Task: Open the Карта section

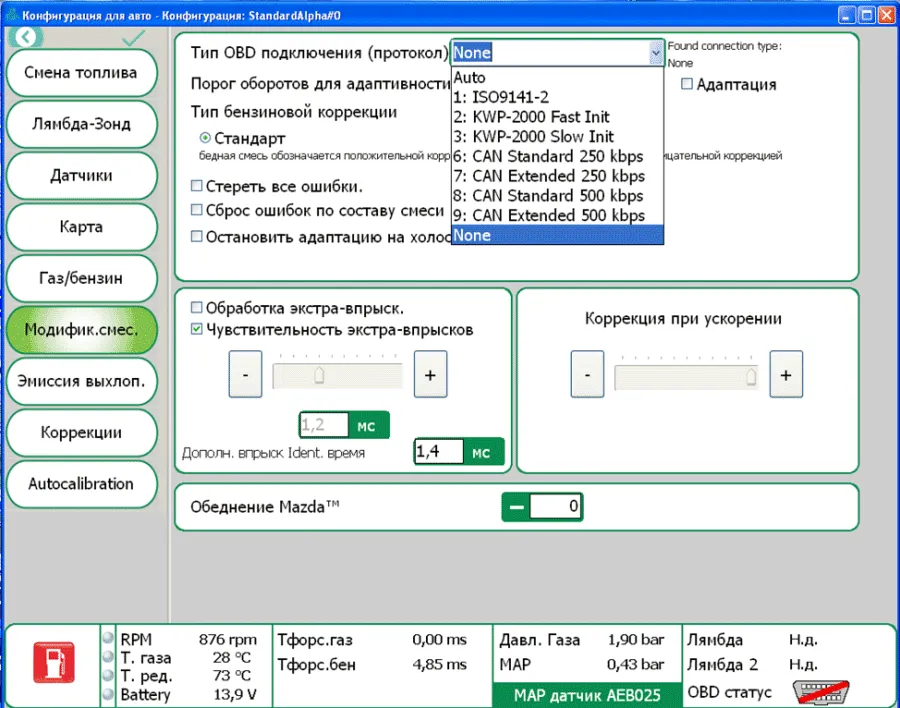Action: [82, 227]
